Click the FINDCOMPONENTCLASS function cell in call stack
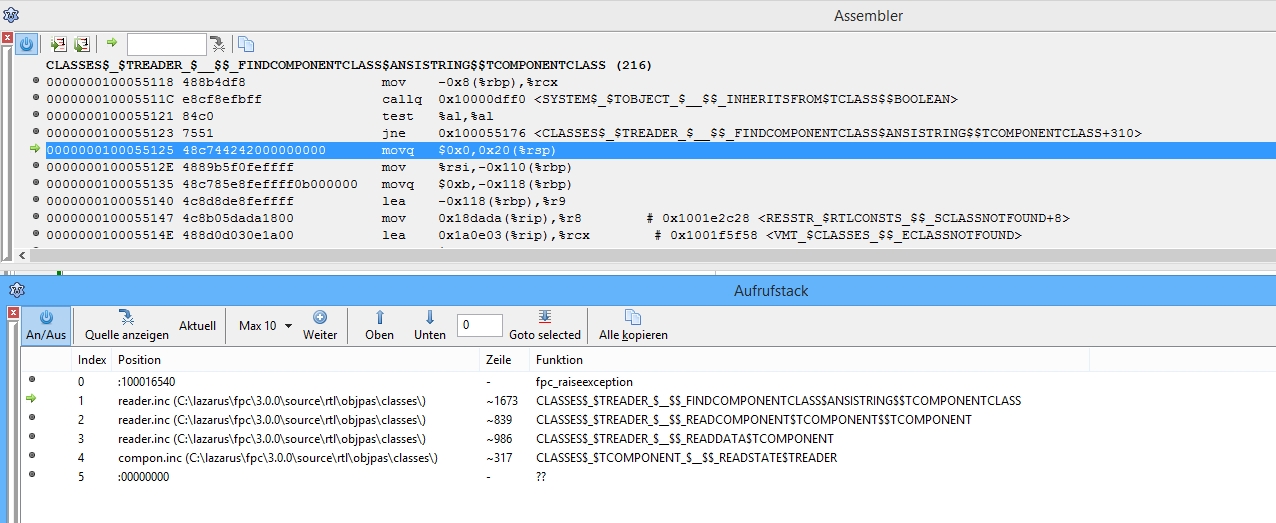This screenshot has width=1276, height=523. [x=778, y=400]
